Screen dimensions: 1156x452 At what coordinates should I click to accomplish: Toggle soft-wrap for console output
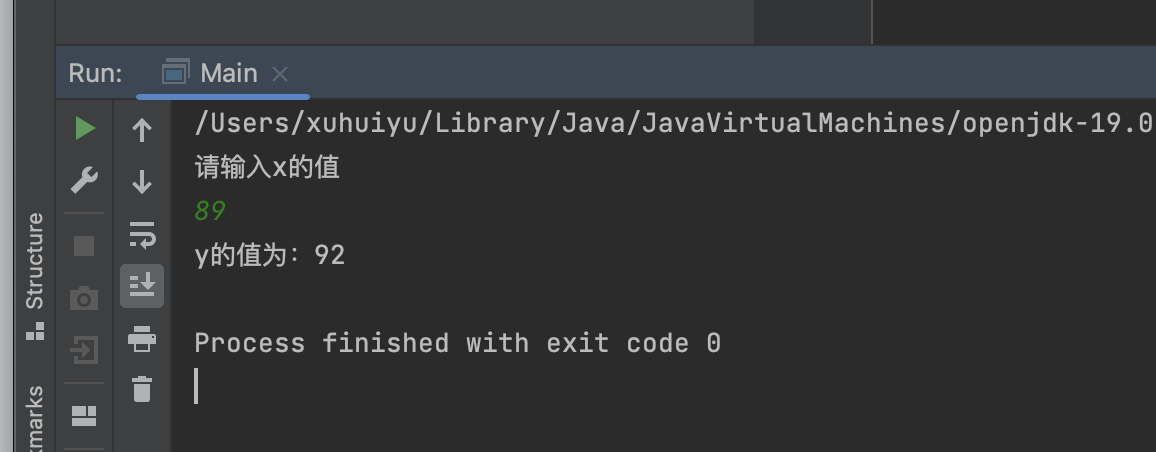pos(142,235)
